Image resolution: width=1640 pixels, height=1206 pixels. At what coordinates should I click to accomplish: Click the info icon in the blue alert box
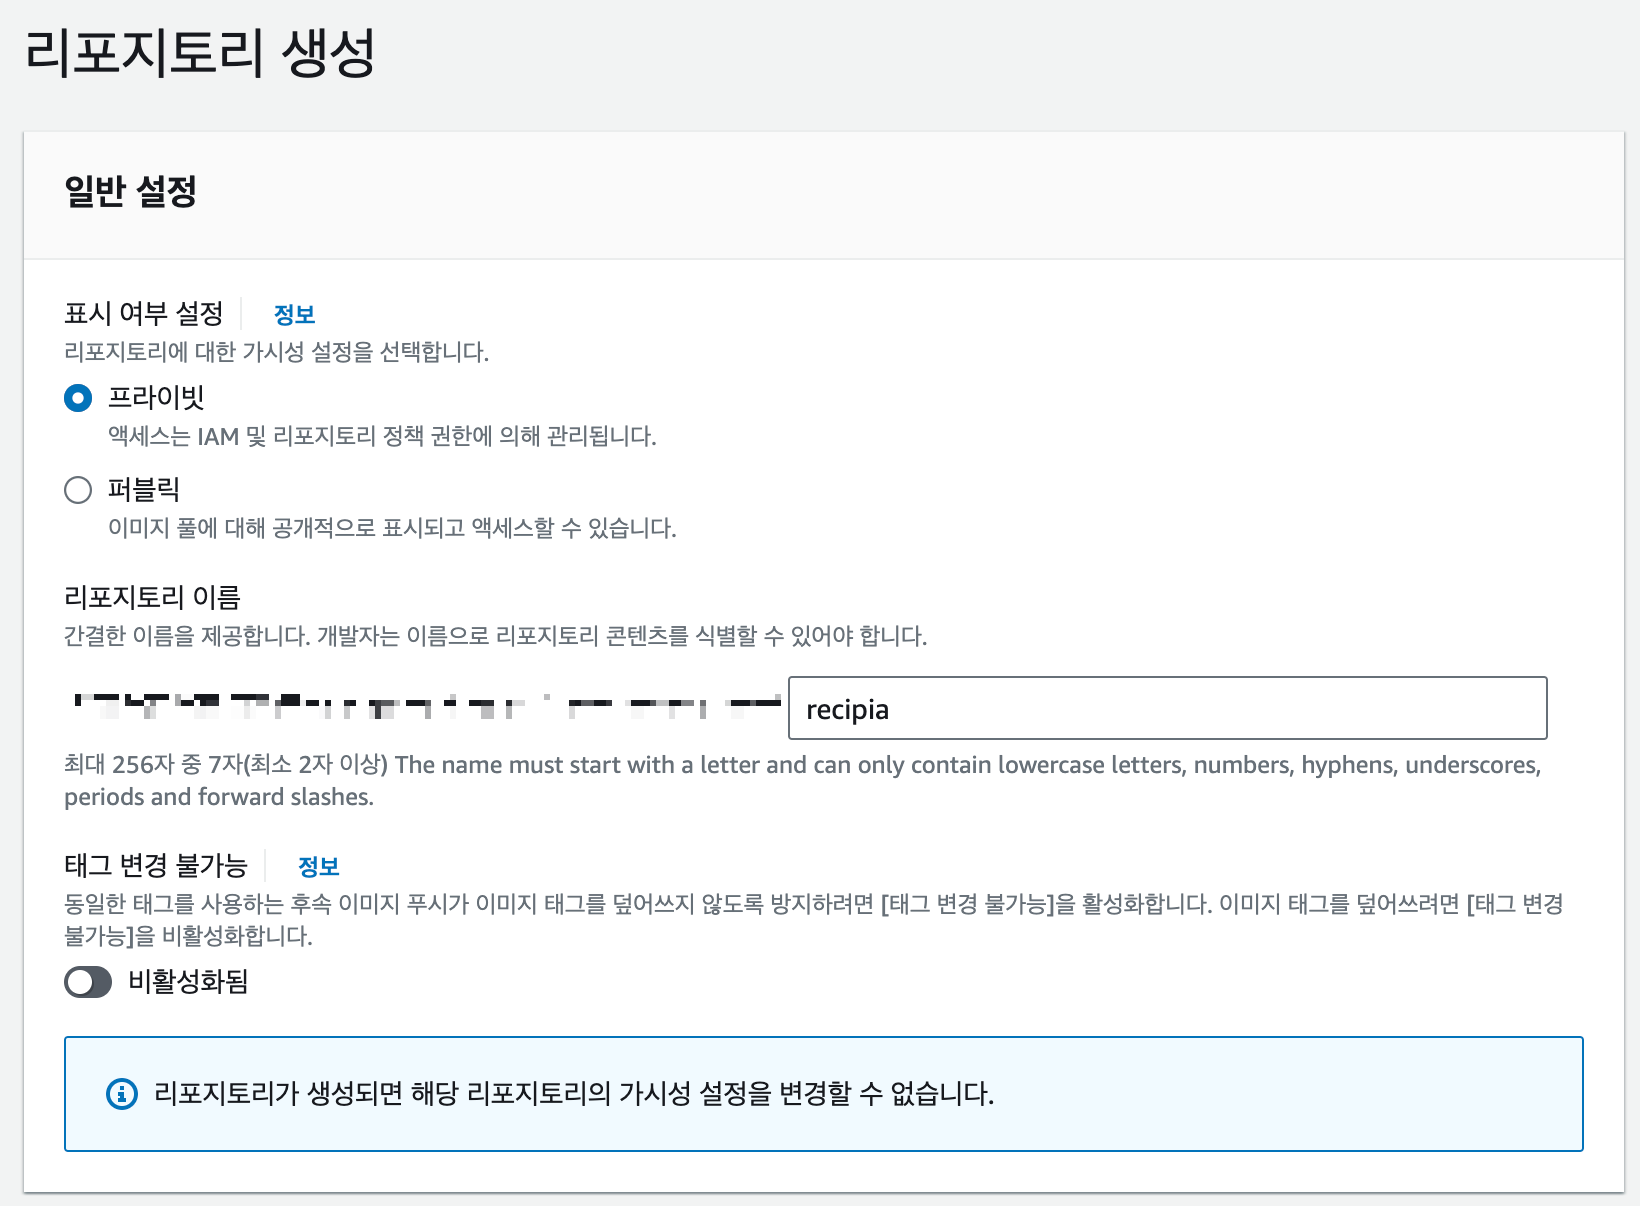(x=122, y=1094)
